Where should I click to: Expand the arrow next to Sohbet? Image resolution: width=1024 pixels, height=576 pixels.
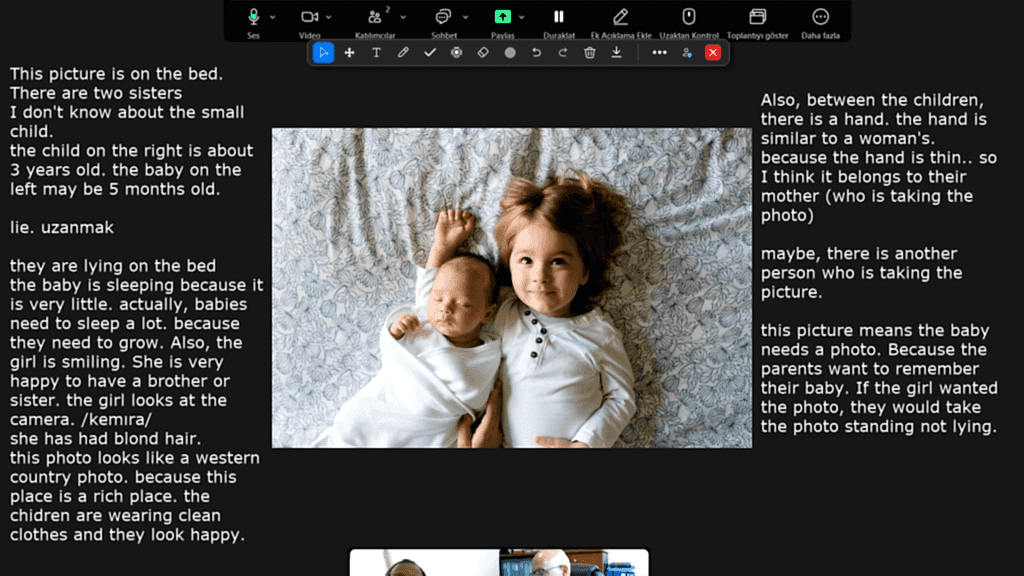coord(465,17)
